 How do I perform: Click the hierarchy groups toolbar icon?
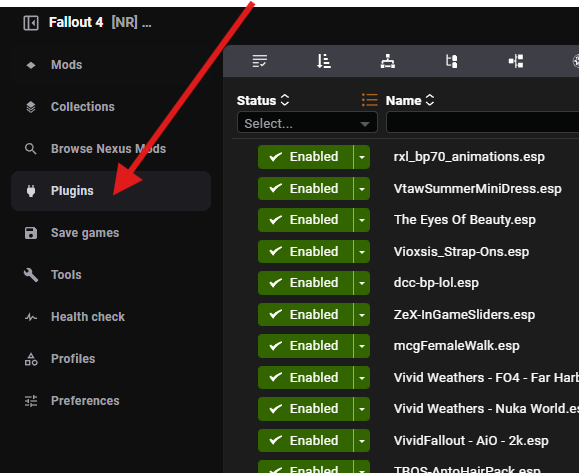click(388, 61)
